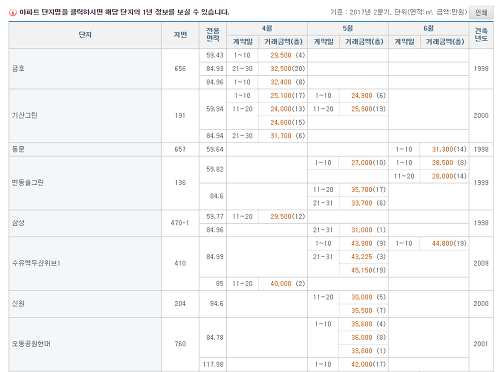Image resolution: width=500 pixels, height=372 pixels.
Task: Select the price 31,000 (1)
Action: [368, 230]
